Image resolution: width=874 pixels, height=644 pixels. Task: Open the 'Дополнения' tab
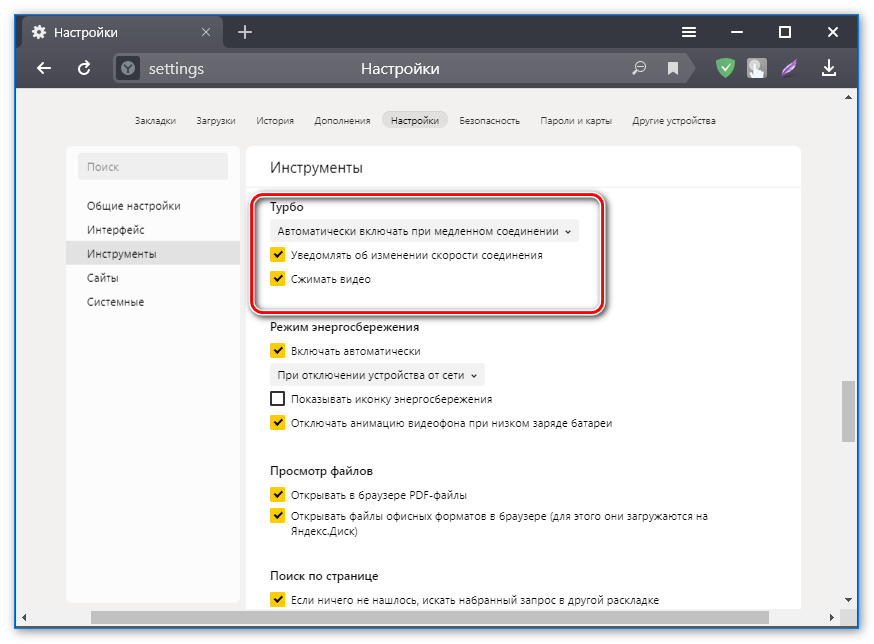click(342, 121)
